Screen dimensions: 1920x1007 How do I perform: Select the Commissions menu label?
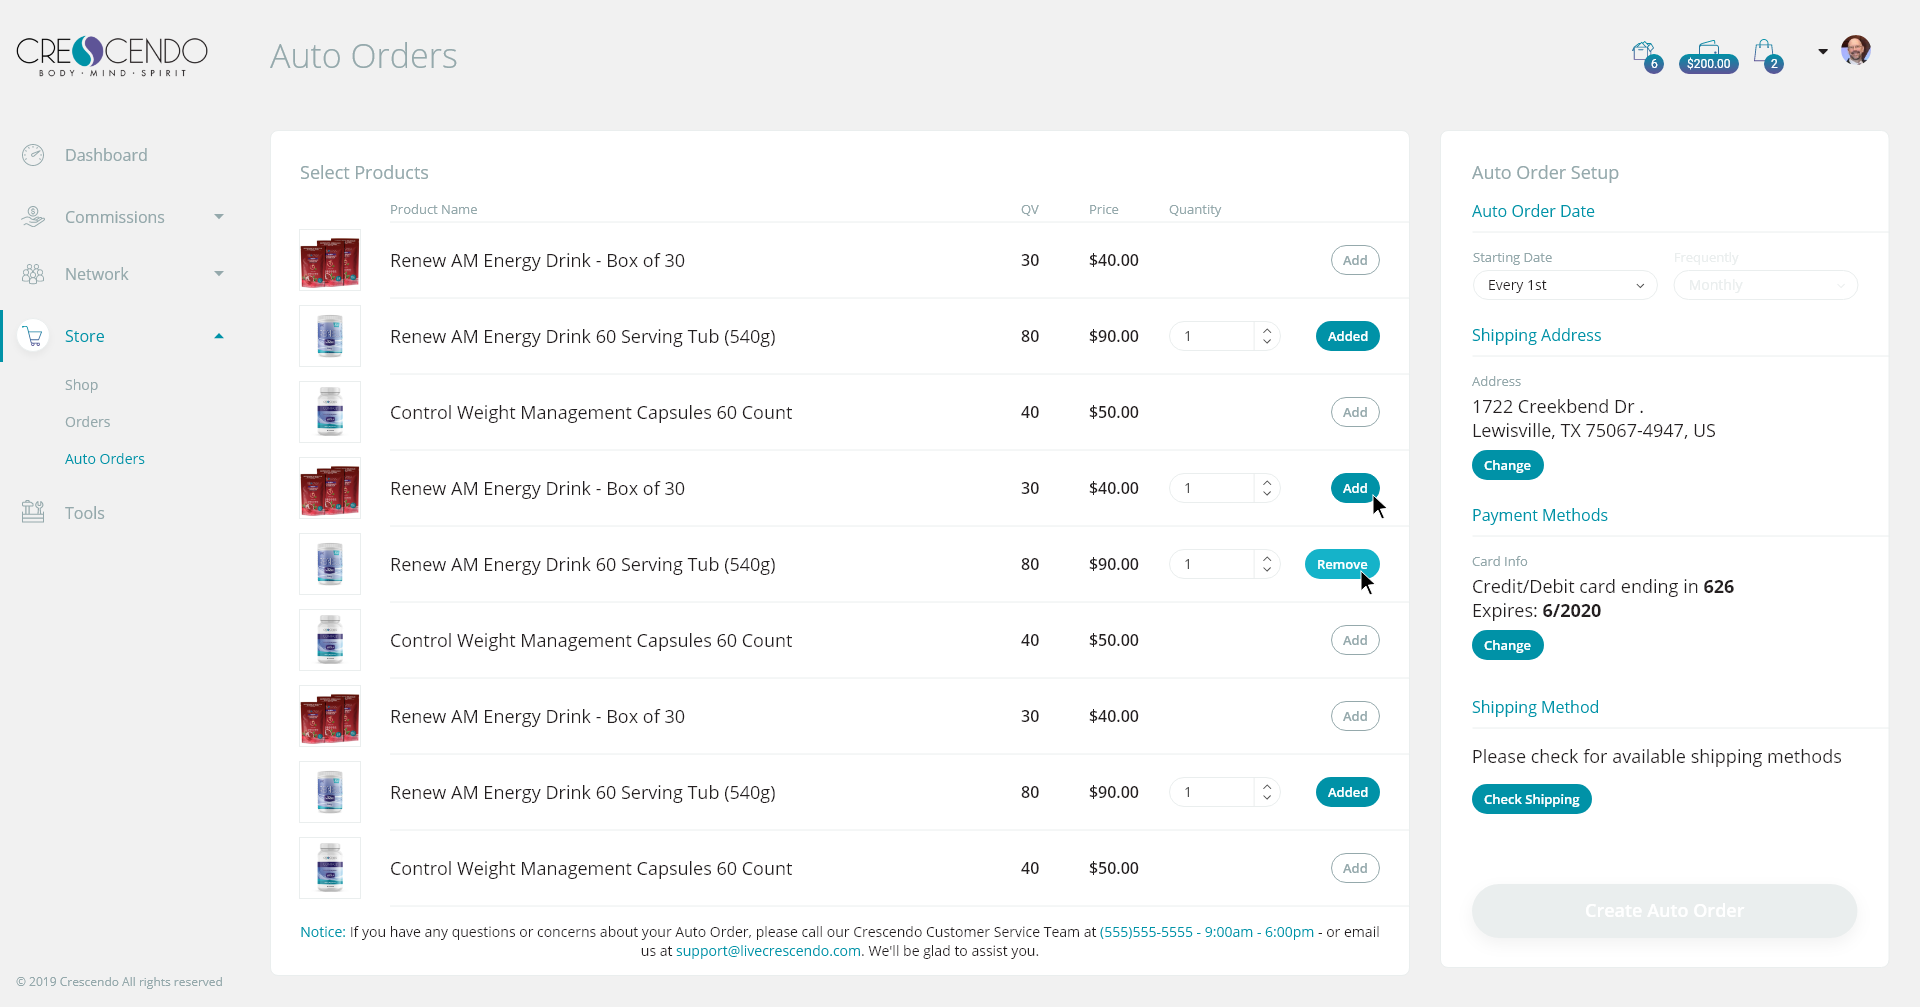pyautogui.click(x=115, y=217)
